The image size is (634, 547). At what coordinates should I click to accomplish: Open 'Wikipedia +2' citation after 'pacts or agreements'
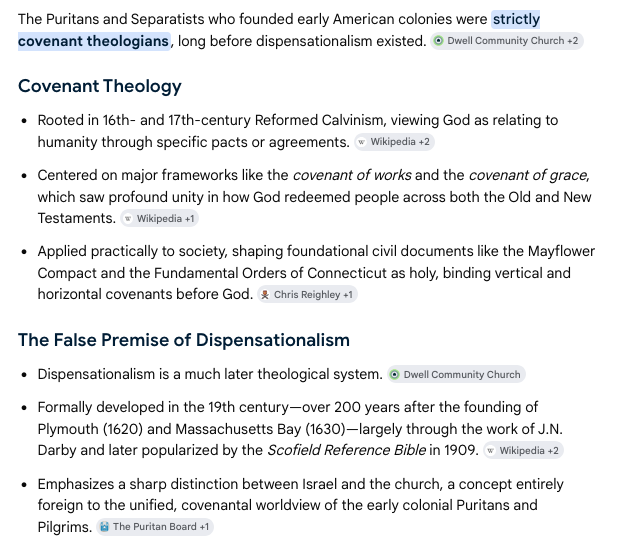coord(394,142)
